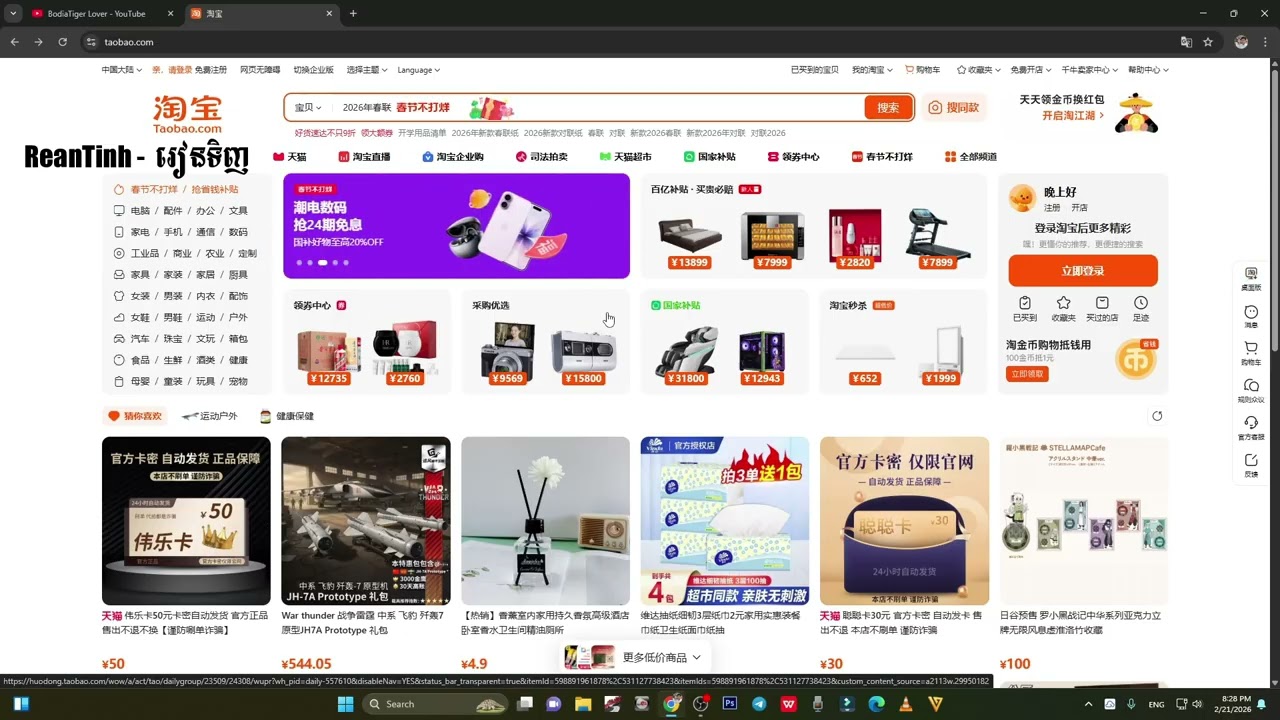Click the 立即领取 claim button

(x=1027, y=374)
